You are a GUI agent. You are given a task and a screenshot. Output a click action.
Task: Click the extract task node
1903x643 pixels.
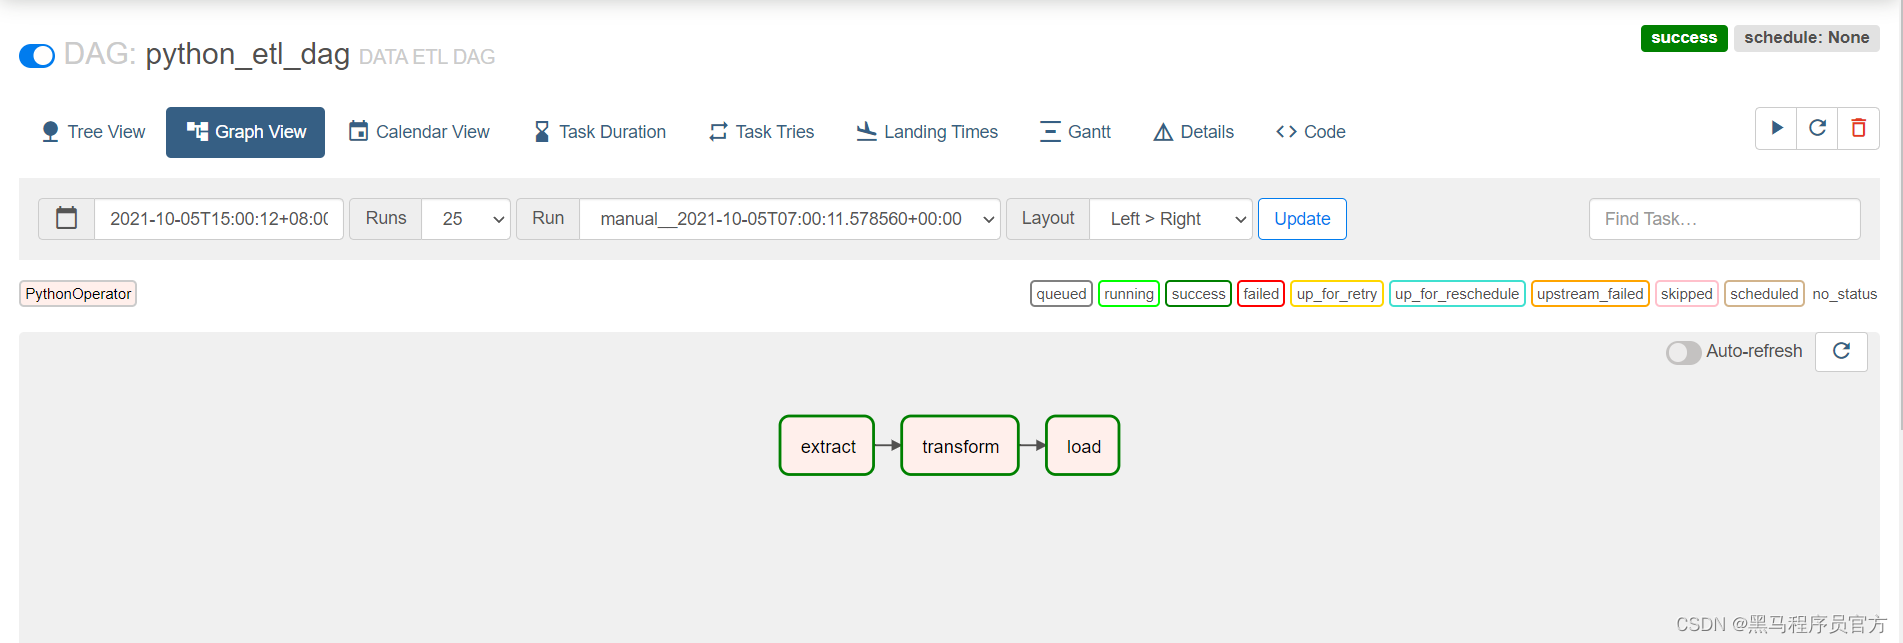[x=827, y=446]
